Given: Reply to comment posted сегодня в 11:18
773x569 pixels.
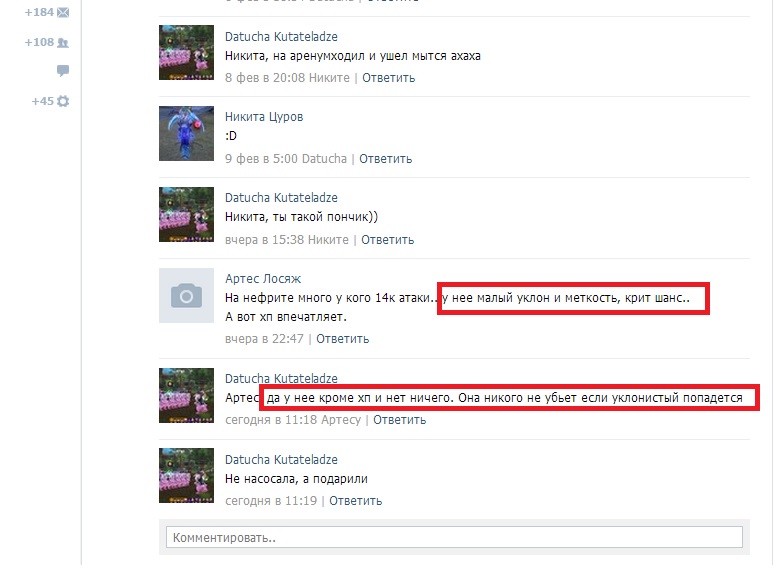Looking at the screenshot, I should coord(399,420).
